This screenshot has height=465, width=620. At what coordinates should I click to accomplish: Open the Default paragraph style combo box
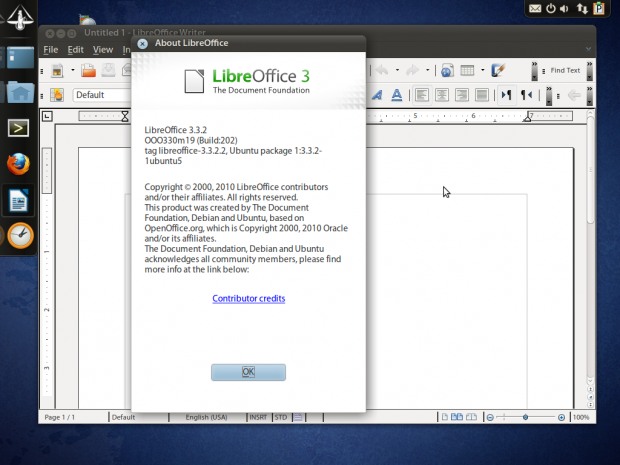point(102,95)
